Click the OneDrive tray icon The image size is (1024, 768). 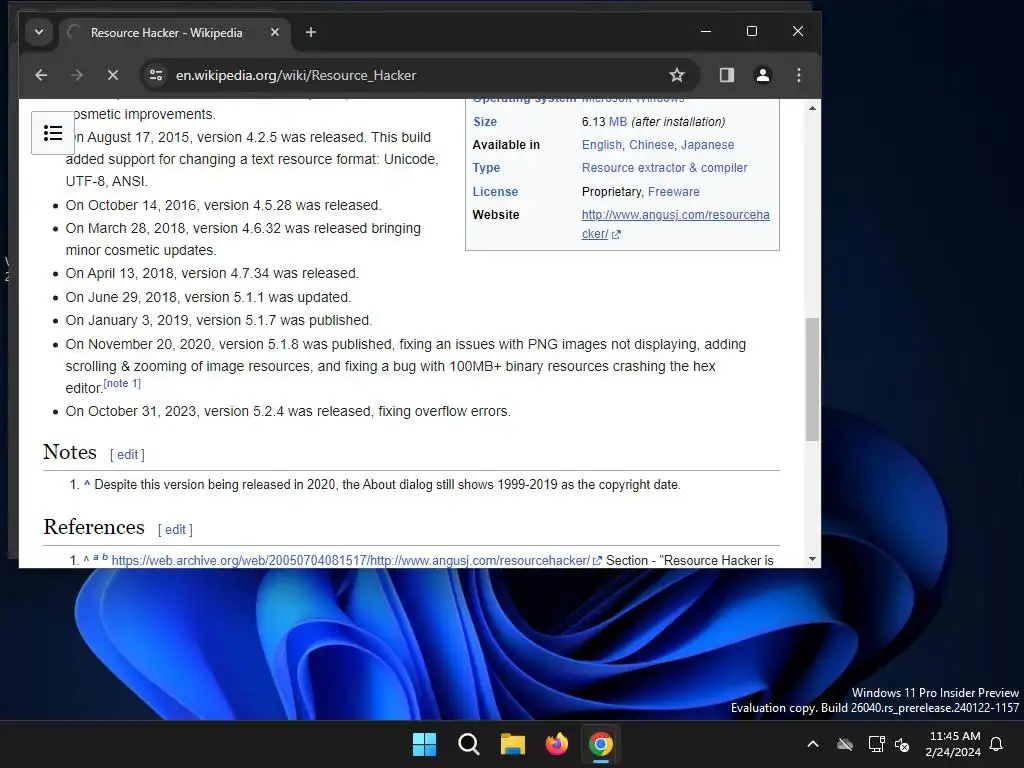pyautogui.click(x=845, y=744)
